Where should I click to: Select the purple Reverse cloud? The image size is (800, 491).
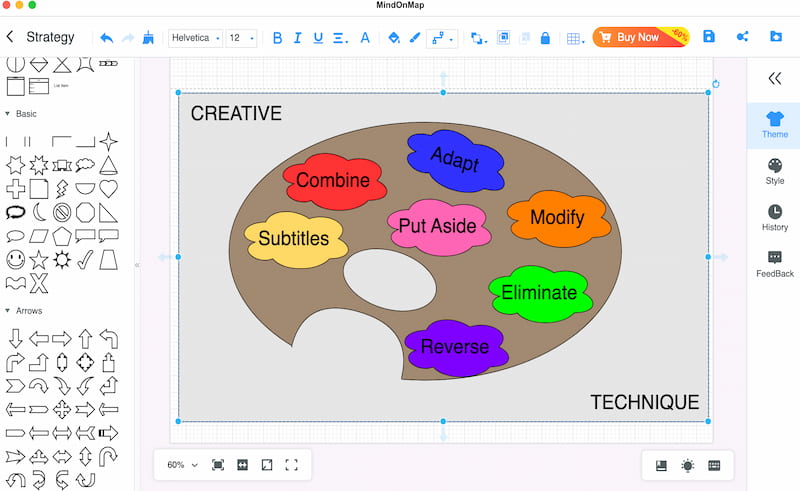coord(456,348)
